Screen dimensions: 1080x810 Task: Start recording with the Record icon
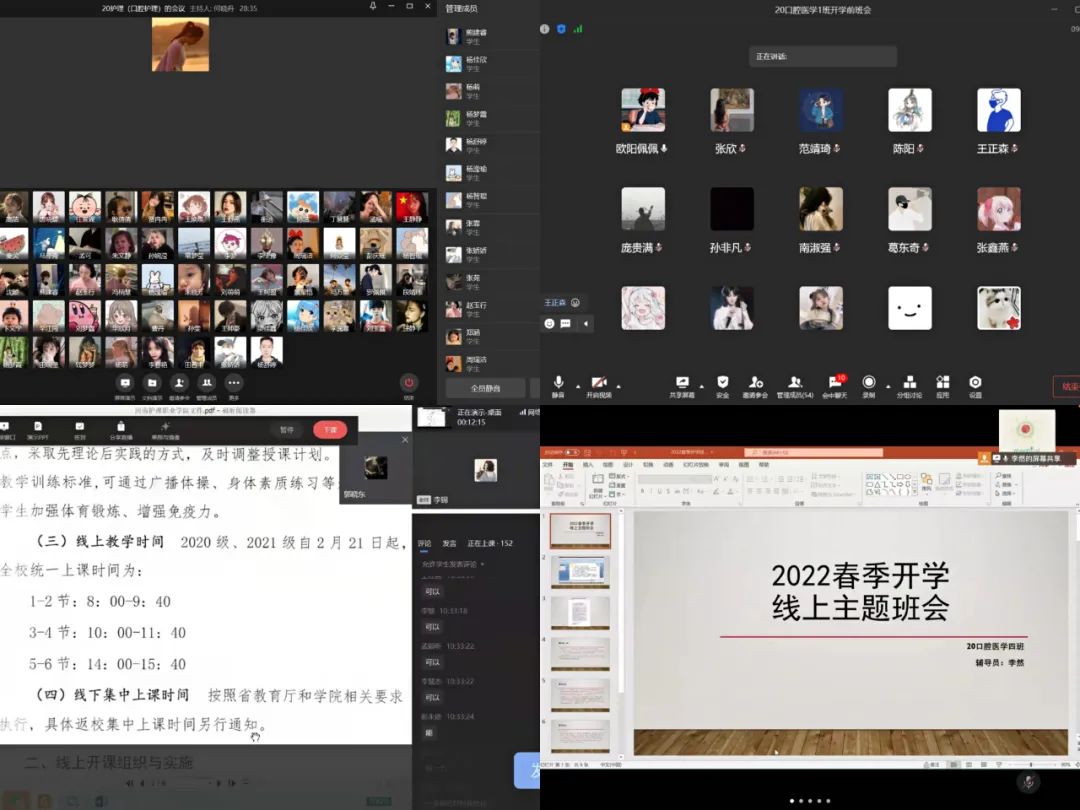point(868,383)
